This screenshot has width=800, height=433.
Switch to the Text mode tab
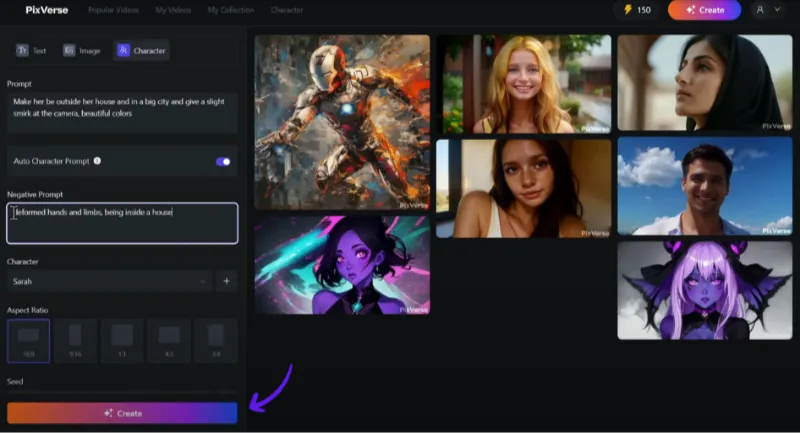click(31, 50)
